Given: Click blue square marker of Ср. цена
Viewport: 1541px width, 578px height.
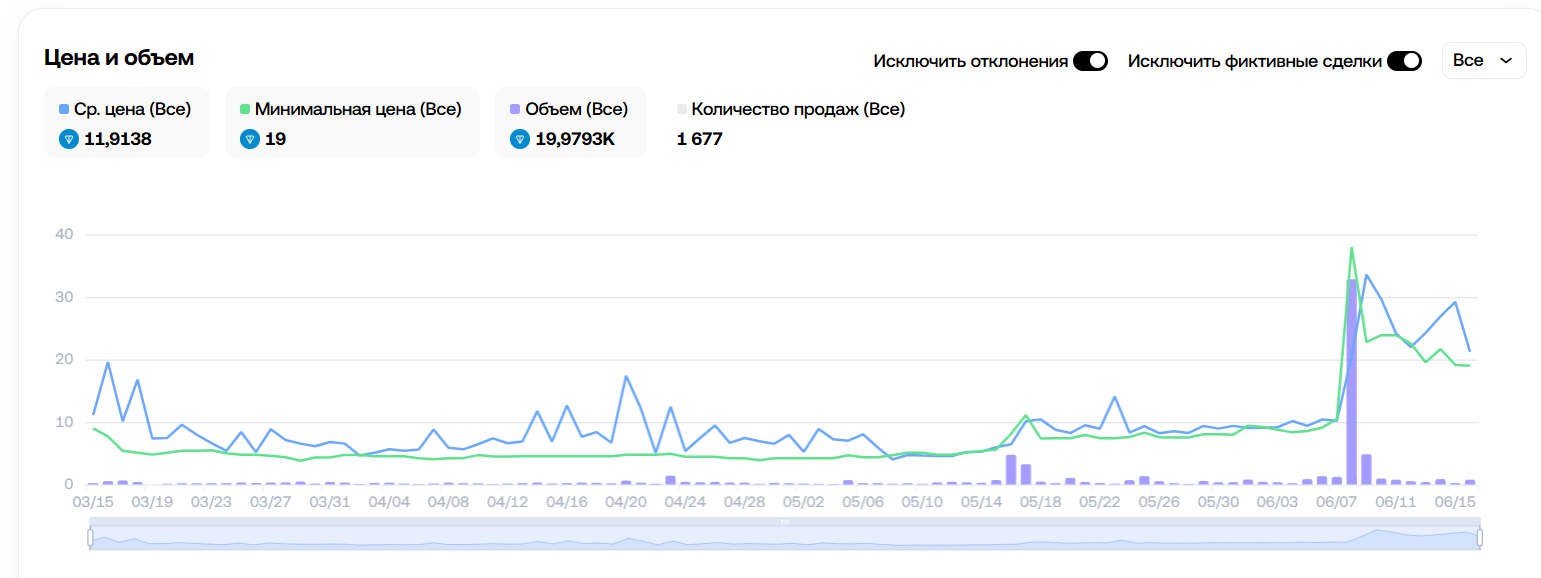Looking at the screenshot, I should tap(65, 109).
